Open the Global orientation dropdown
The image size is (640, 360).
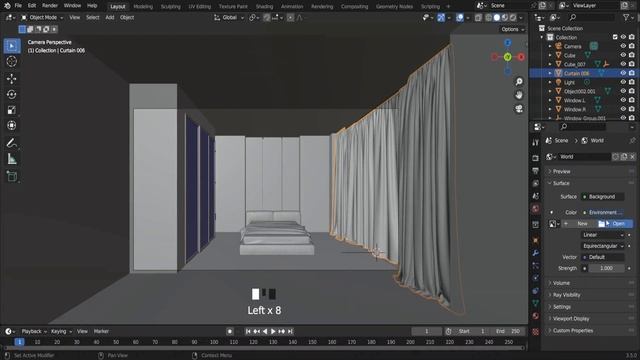click(x=229, y=18)
